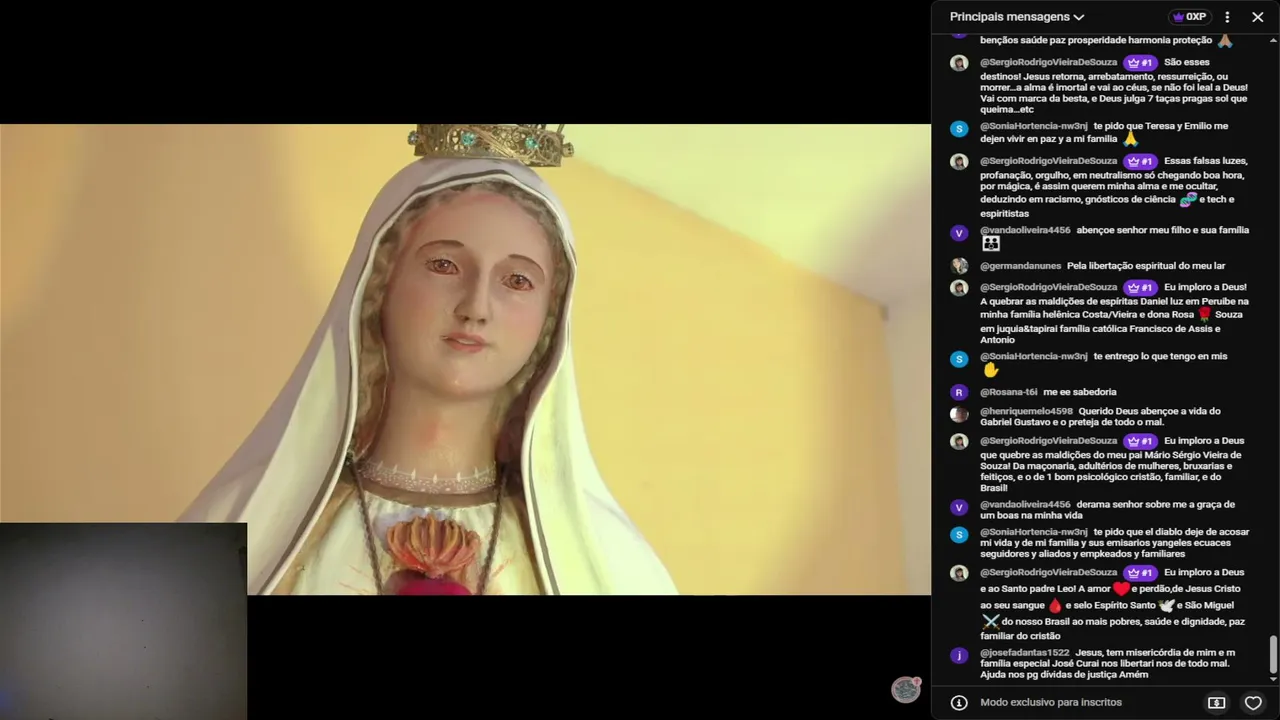Open @SoniaHortencia-nw3nj name on "el diablo" message

[x=1034, y=532]
